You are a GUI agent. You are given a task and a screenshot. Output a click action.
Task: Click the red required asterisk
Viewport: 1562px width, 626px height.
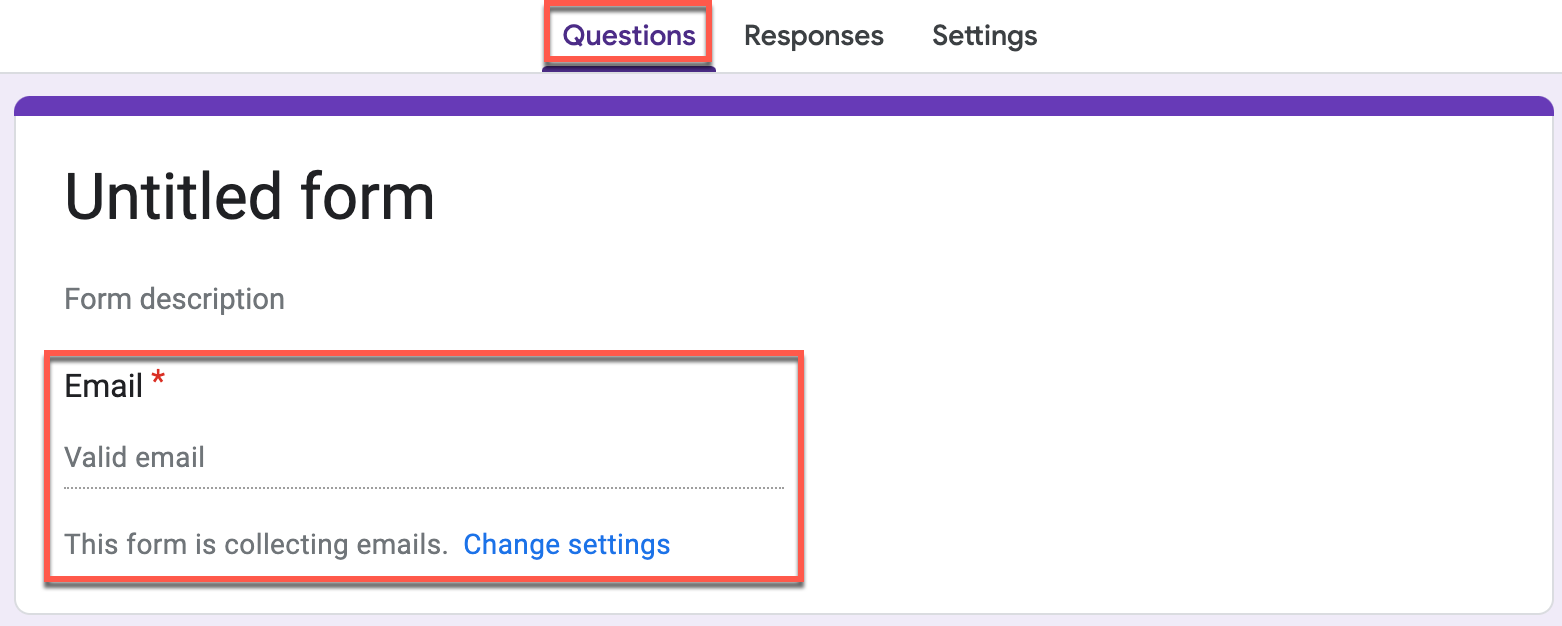[158, 382]
